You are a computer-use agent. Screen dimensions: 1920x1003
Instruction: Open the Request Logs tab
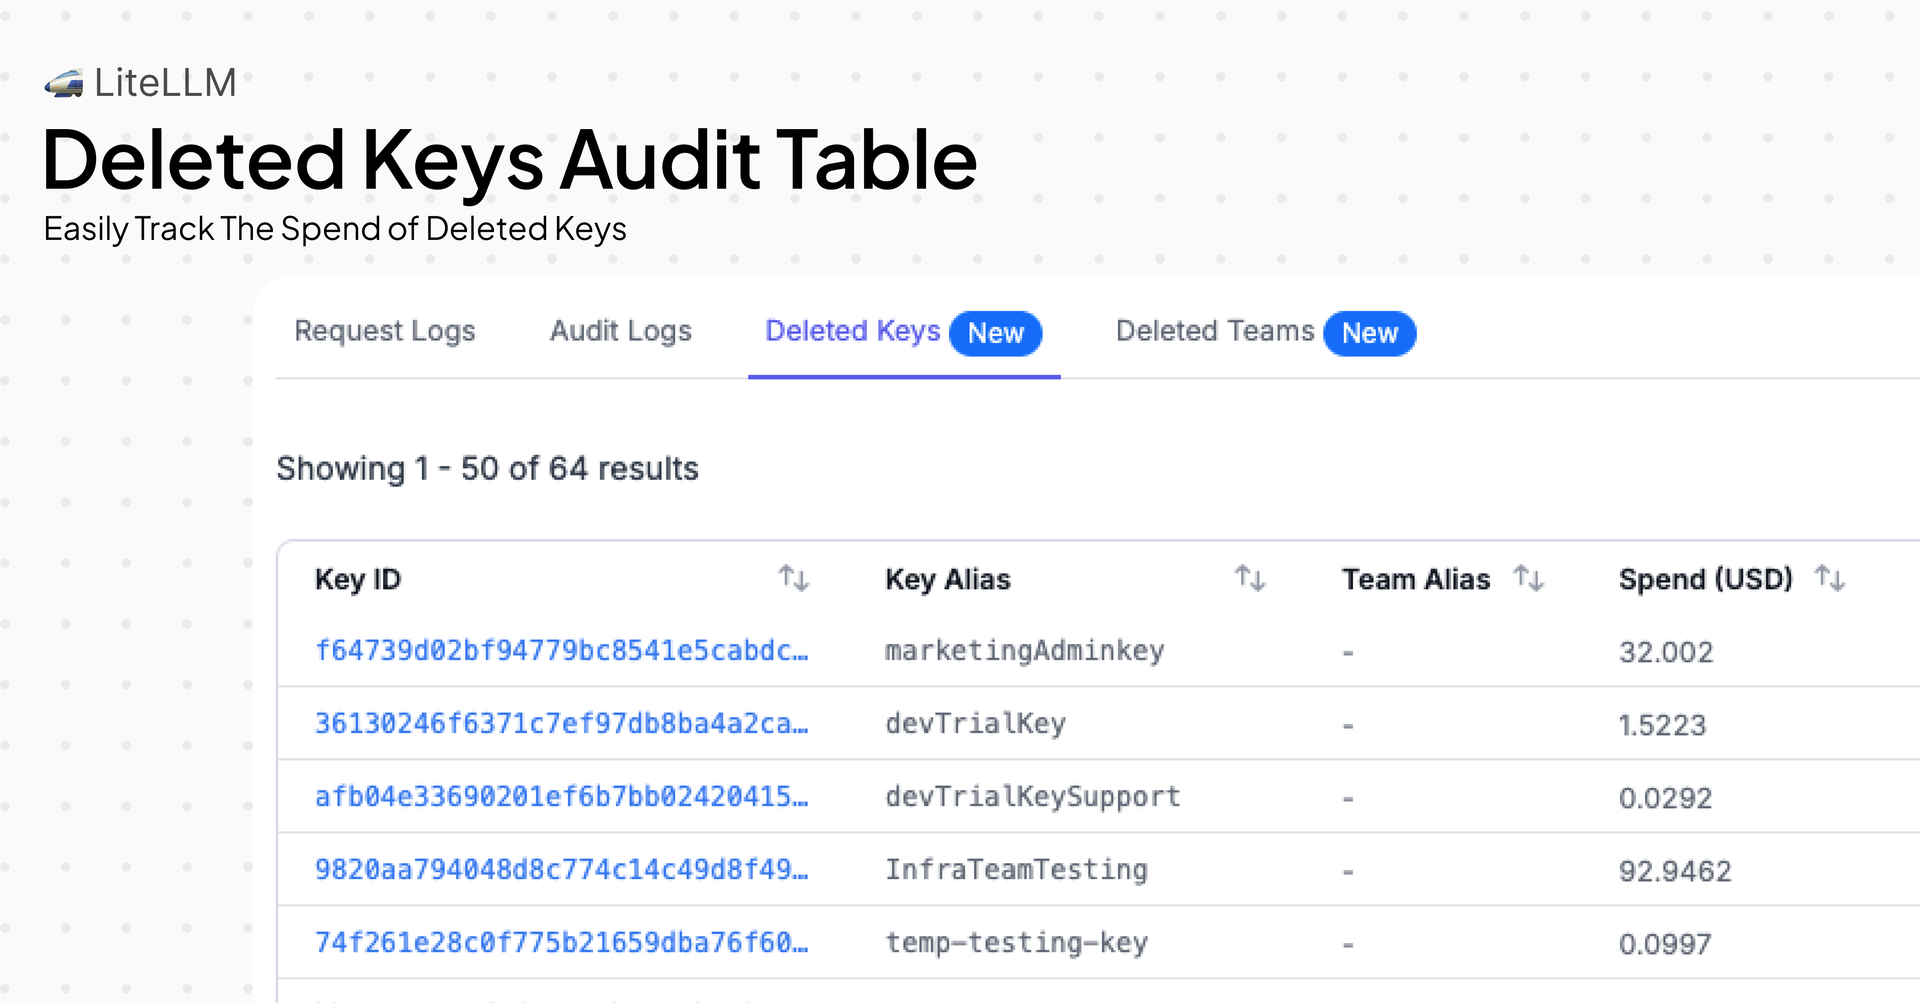(384, 331)
